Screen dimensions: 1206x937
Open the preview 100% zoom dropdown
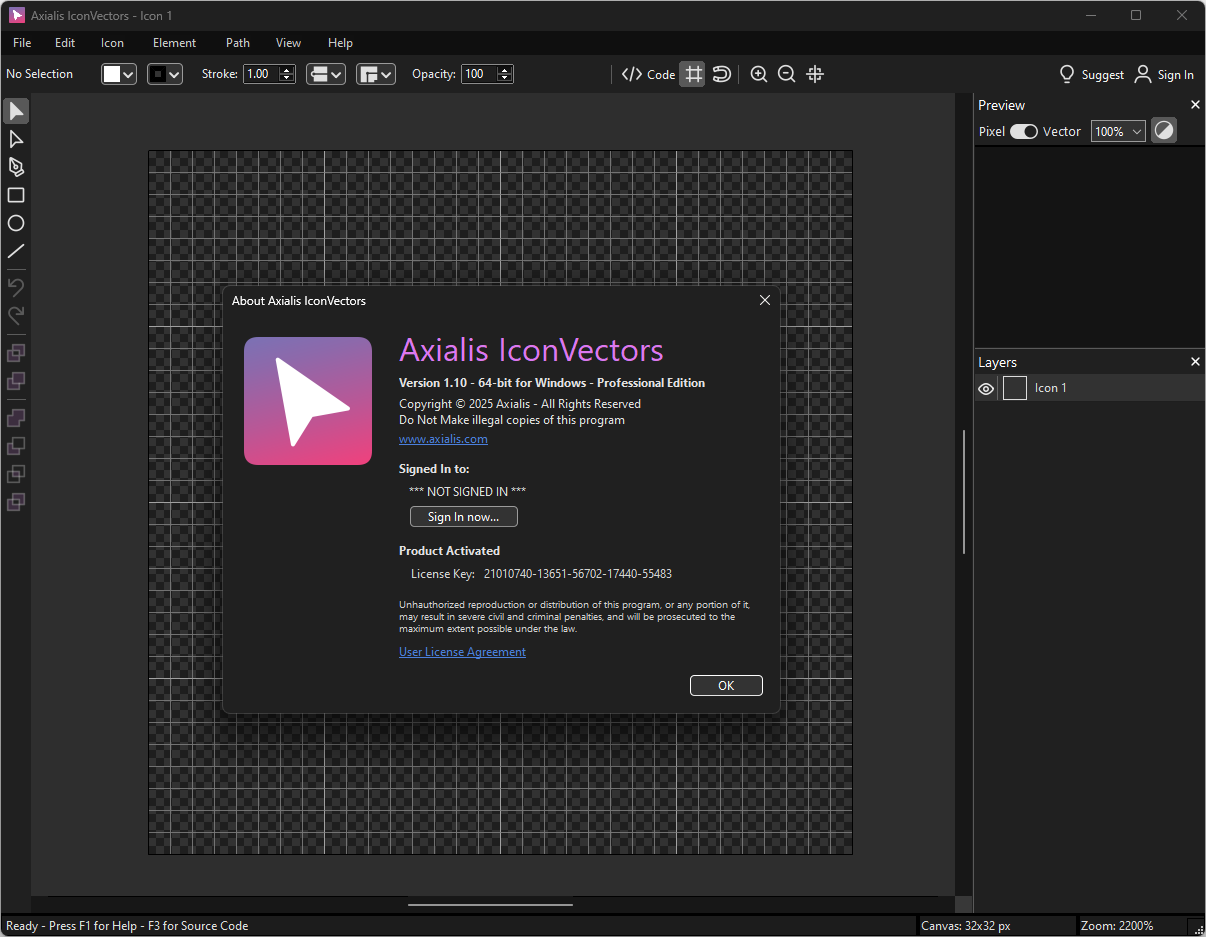point(1119,131)
